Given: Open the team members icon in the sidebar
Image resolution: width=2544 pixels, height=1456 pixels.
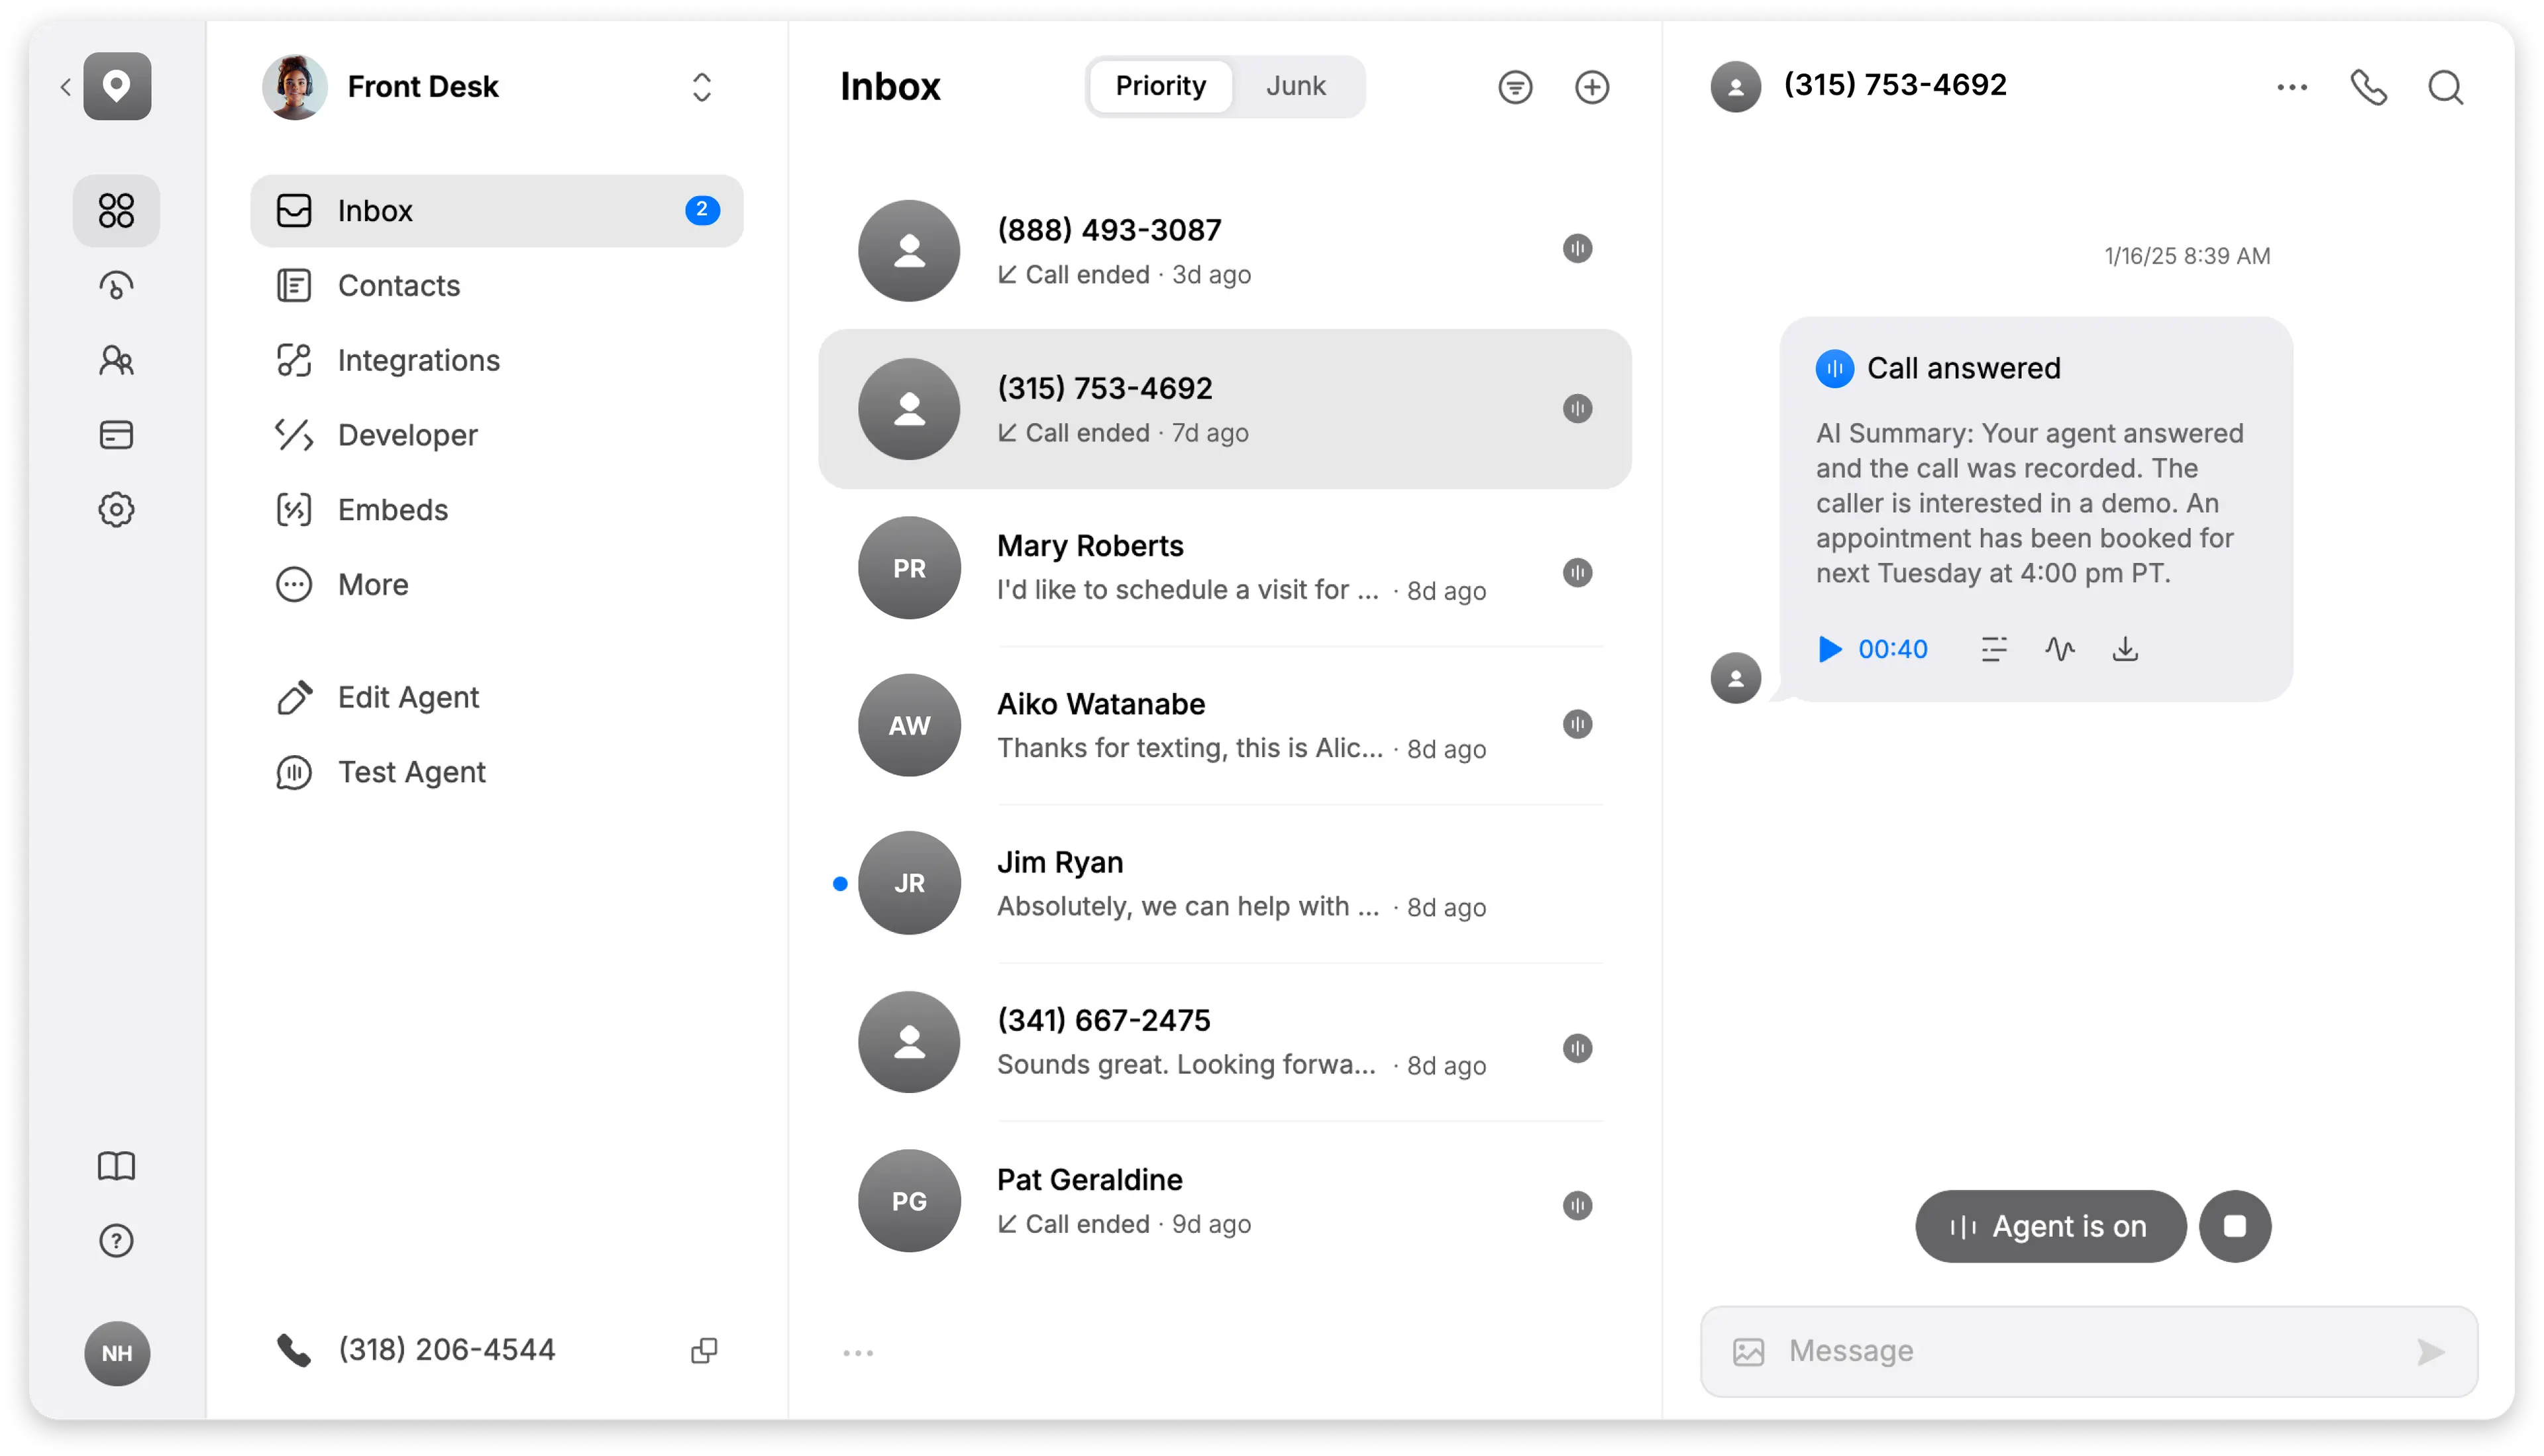Looking at the screenshot, I should 116,360.
